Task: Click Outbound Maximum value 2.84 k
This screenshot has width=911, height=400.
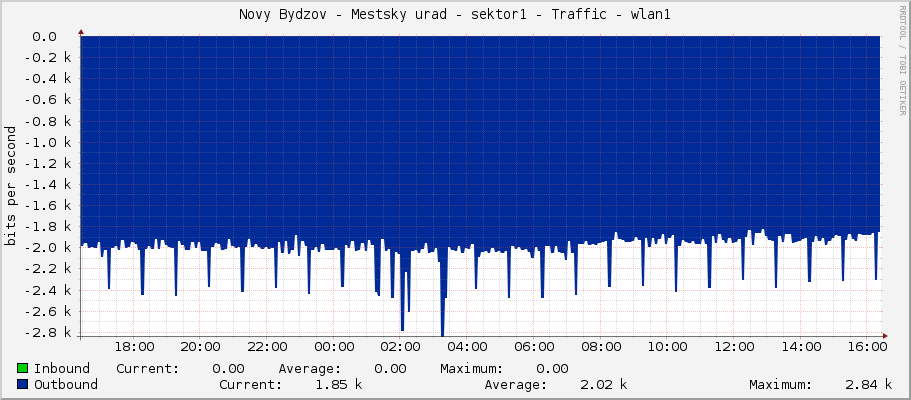Action: [869, 384]
